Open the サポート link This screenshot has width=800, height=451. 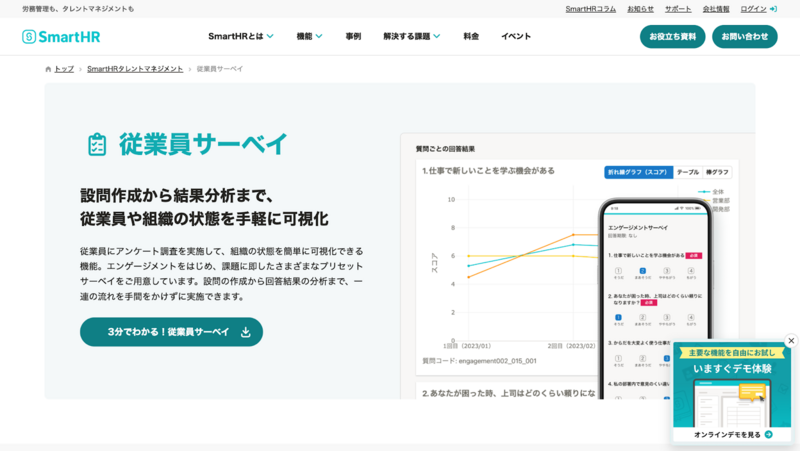click(x=678, y=9)
